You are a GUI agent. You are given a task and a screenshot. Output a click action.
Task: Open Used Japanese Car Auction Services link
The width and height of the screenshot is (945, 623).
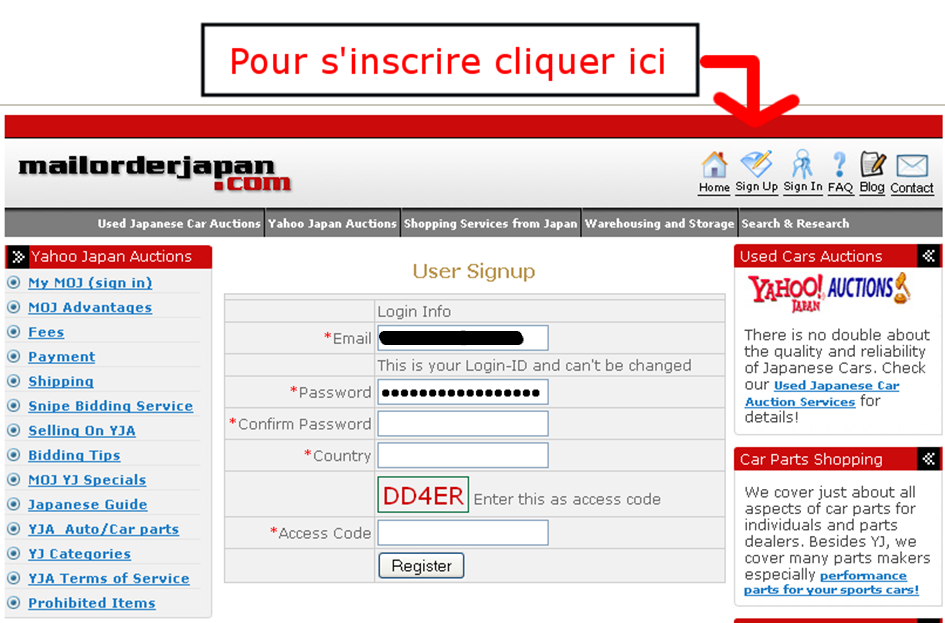point(822,393)
